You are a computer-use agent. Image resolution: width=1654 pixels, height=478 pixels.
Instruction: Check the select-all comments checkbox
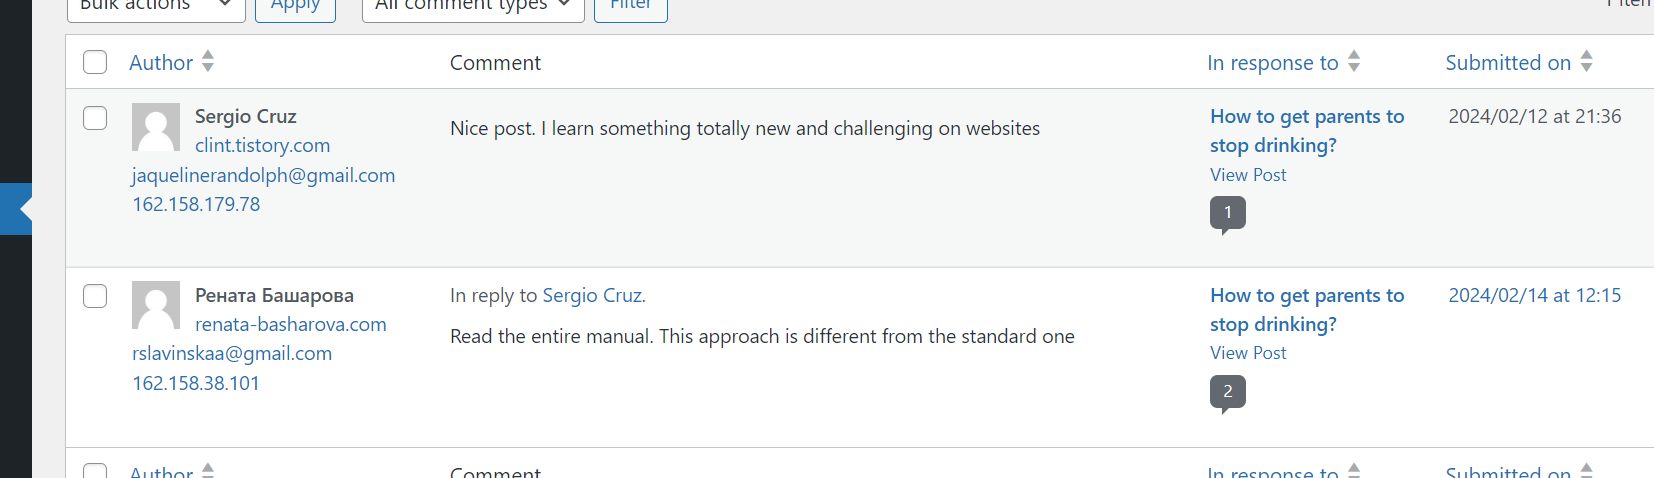(x=95, y=62)
